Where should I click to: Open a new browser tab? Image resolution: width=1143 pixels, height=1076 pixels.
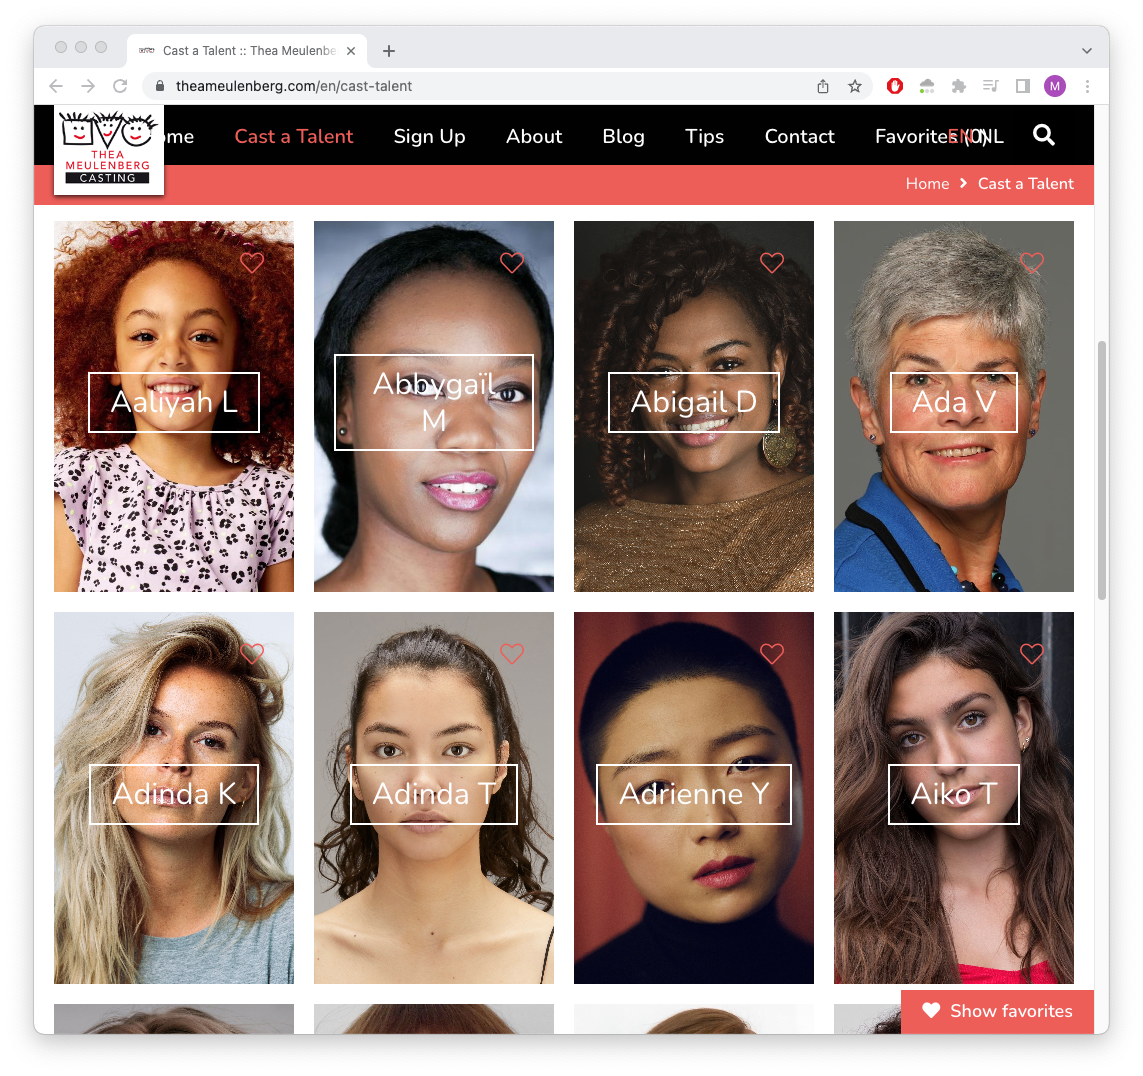(389, 51)
